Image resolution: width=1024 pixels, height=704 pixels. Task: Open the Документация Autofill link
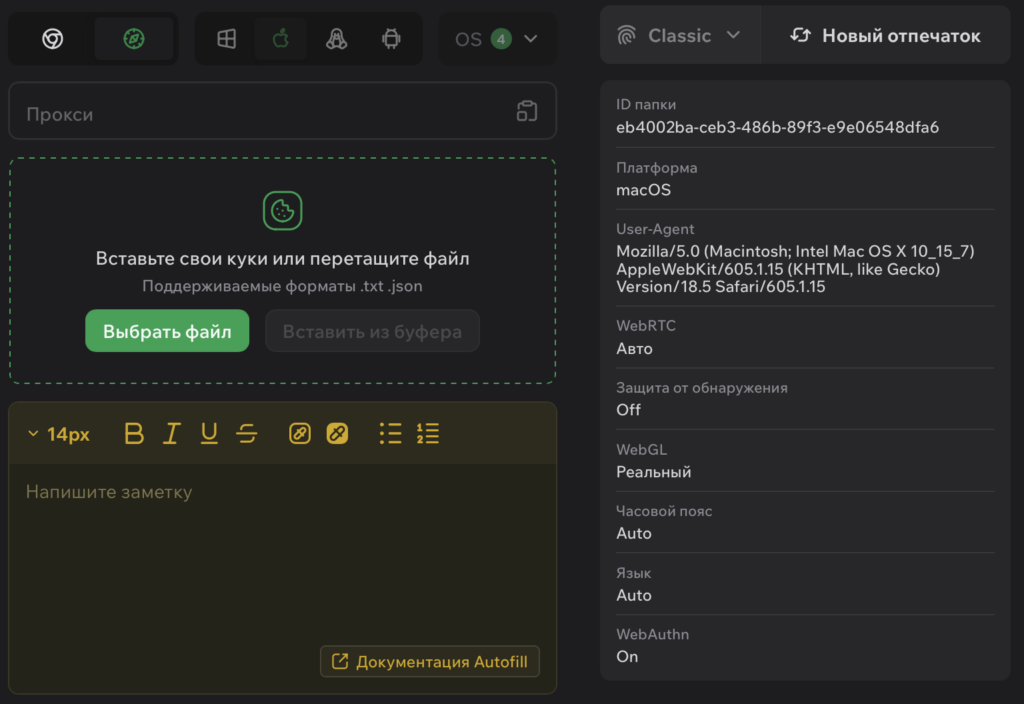point(430,662)
